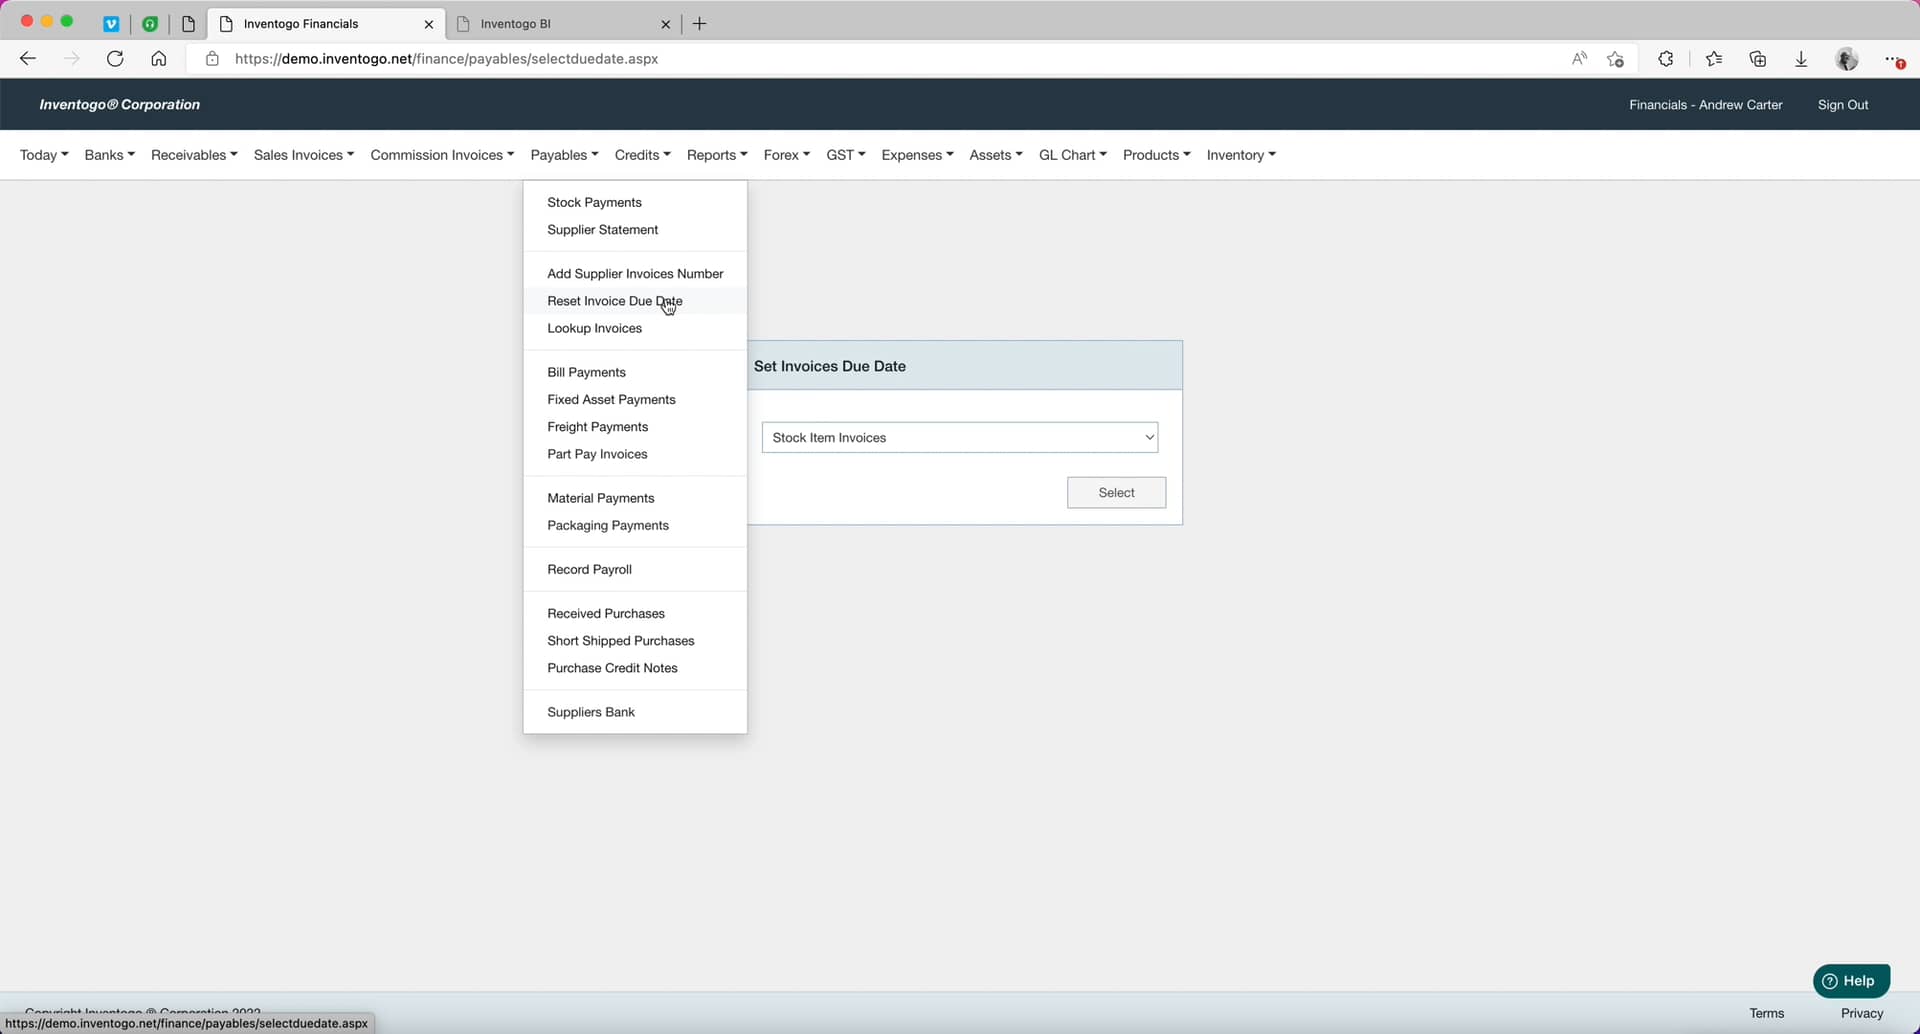Image resolution: width=1920 pixels, height=1034 pixels.
Task: Add this page to favorites via star icon
Action: pyautogui.click(x=1616, y=59)
